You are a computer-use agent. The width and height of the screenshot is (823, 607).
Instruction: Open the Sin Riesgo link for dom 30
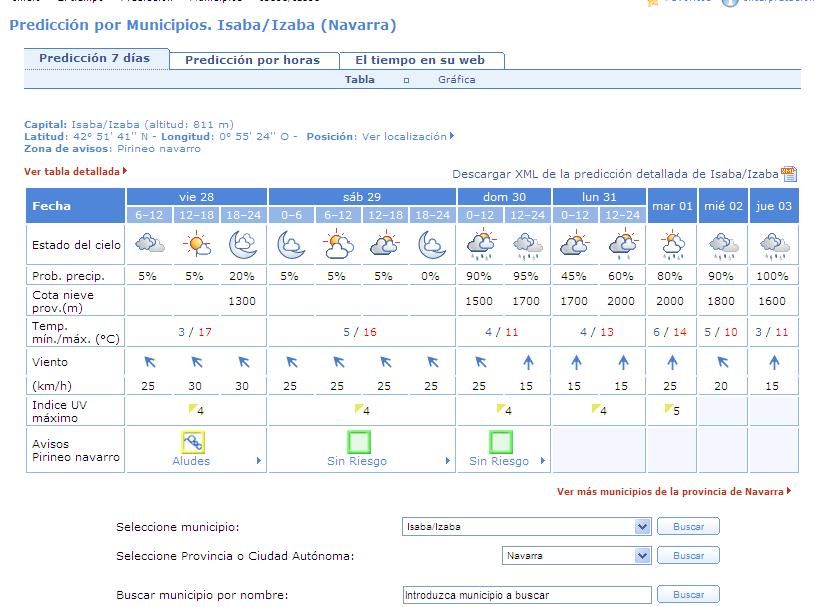(499, 461)
